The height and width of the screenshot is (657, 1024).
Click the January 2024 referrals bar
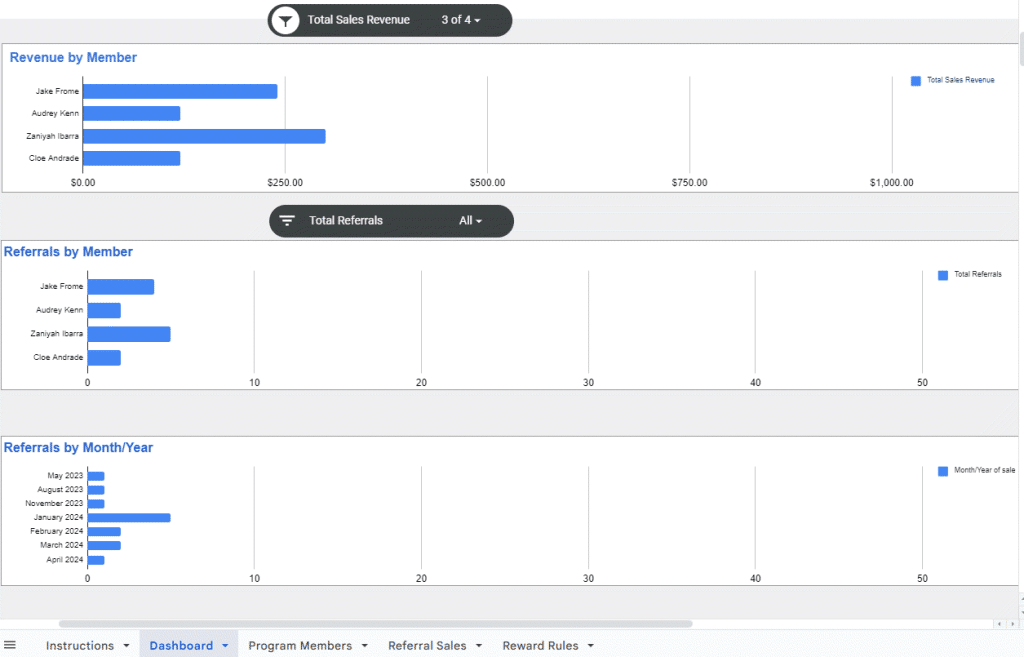pos(128,517)
